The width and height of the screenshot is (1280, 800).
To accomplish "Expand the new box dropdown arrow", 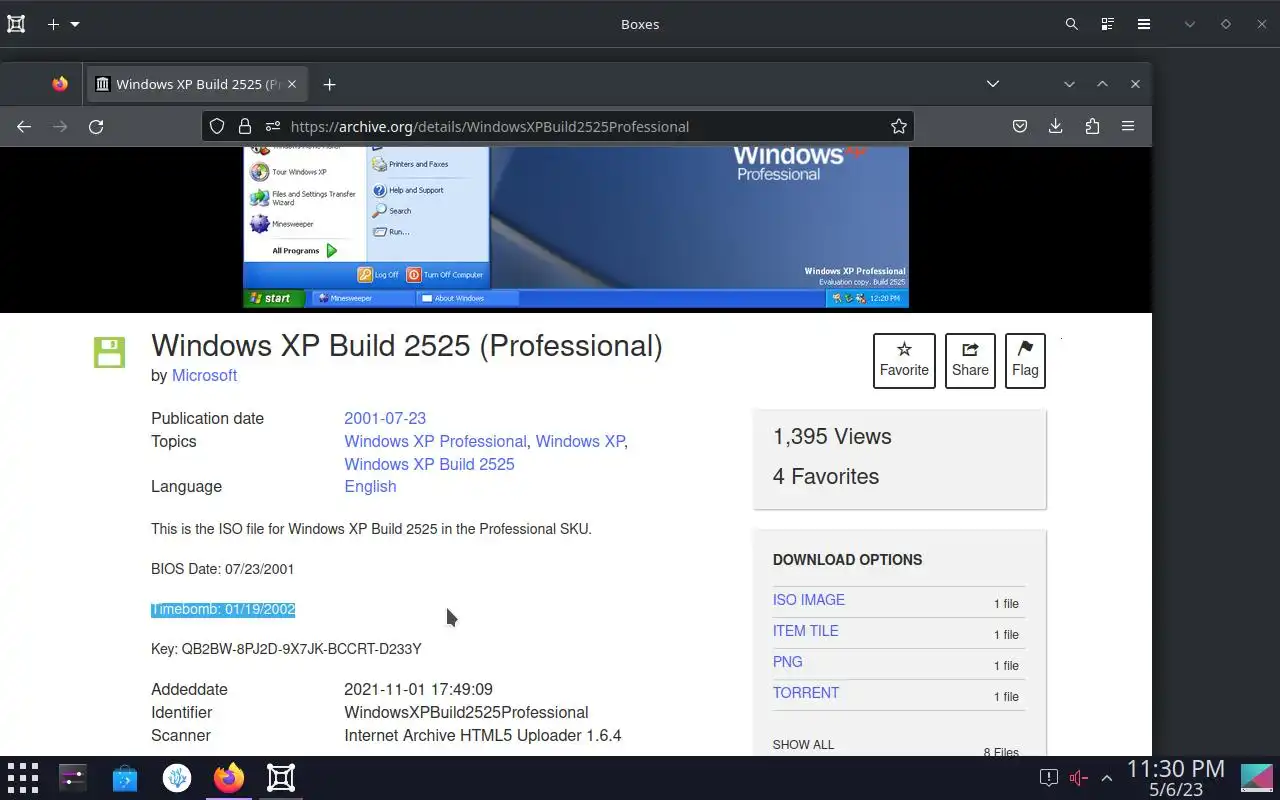I will pos(75,24).
